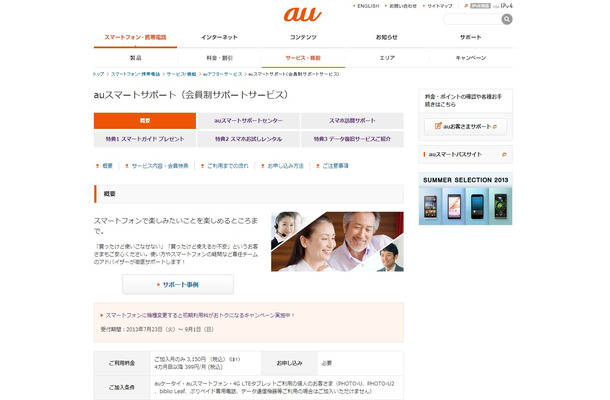610x400 pixels.
Task: Click the auお客さまサポート button with pencil icon
Action: click(x=465, y=127)
